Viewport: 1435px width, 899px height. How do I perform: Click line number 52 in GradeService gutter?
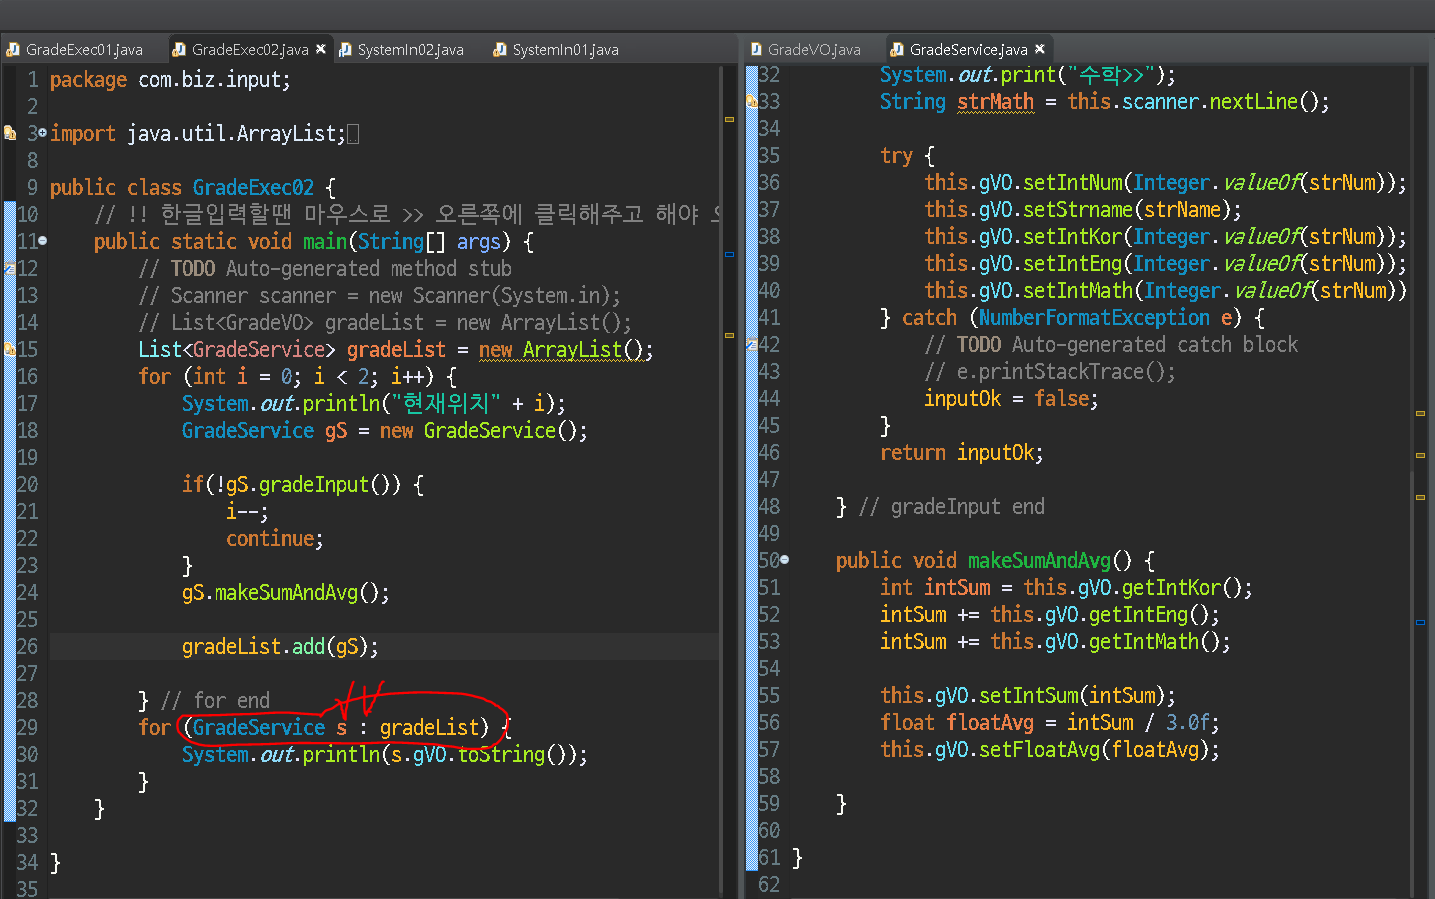(x=769, y=615)
